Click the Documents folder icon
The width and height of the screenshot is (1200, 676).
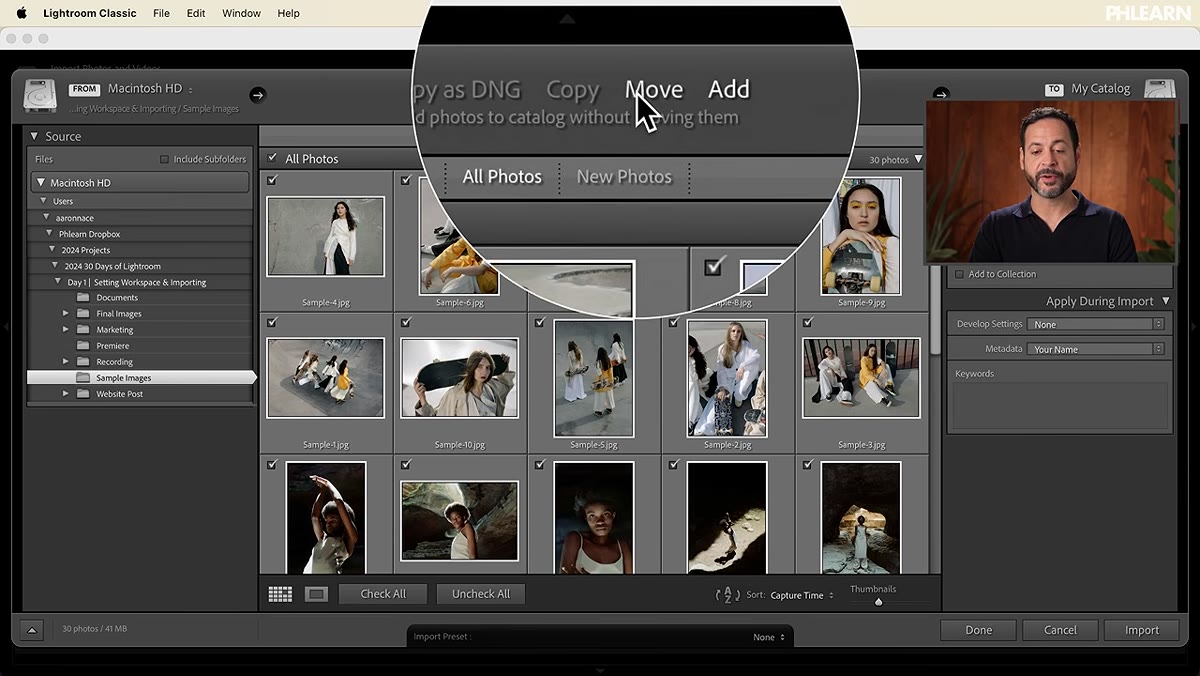(83, 298)
